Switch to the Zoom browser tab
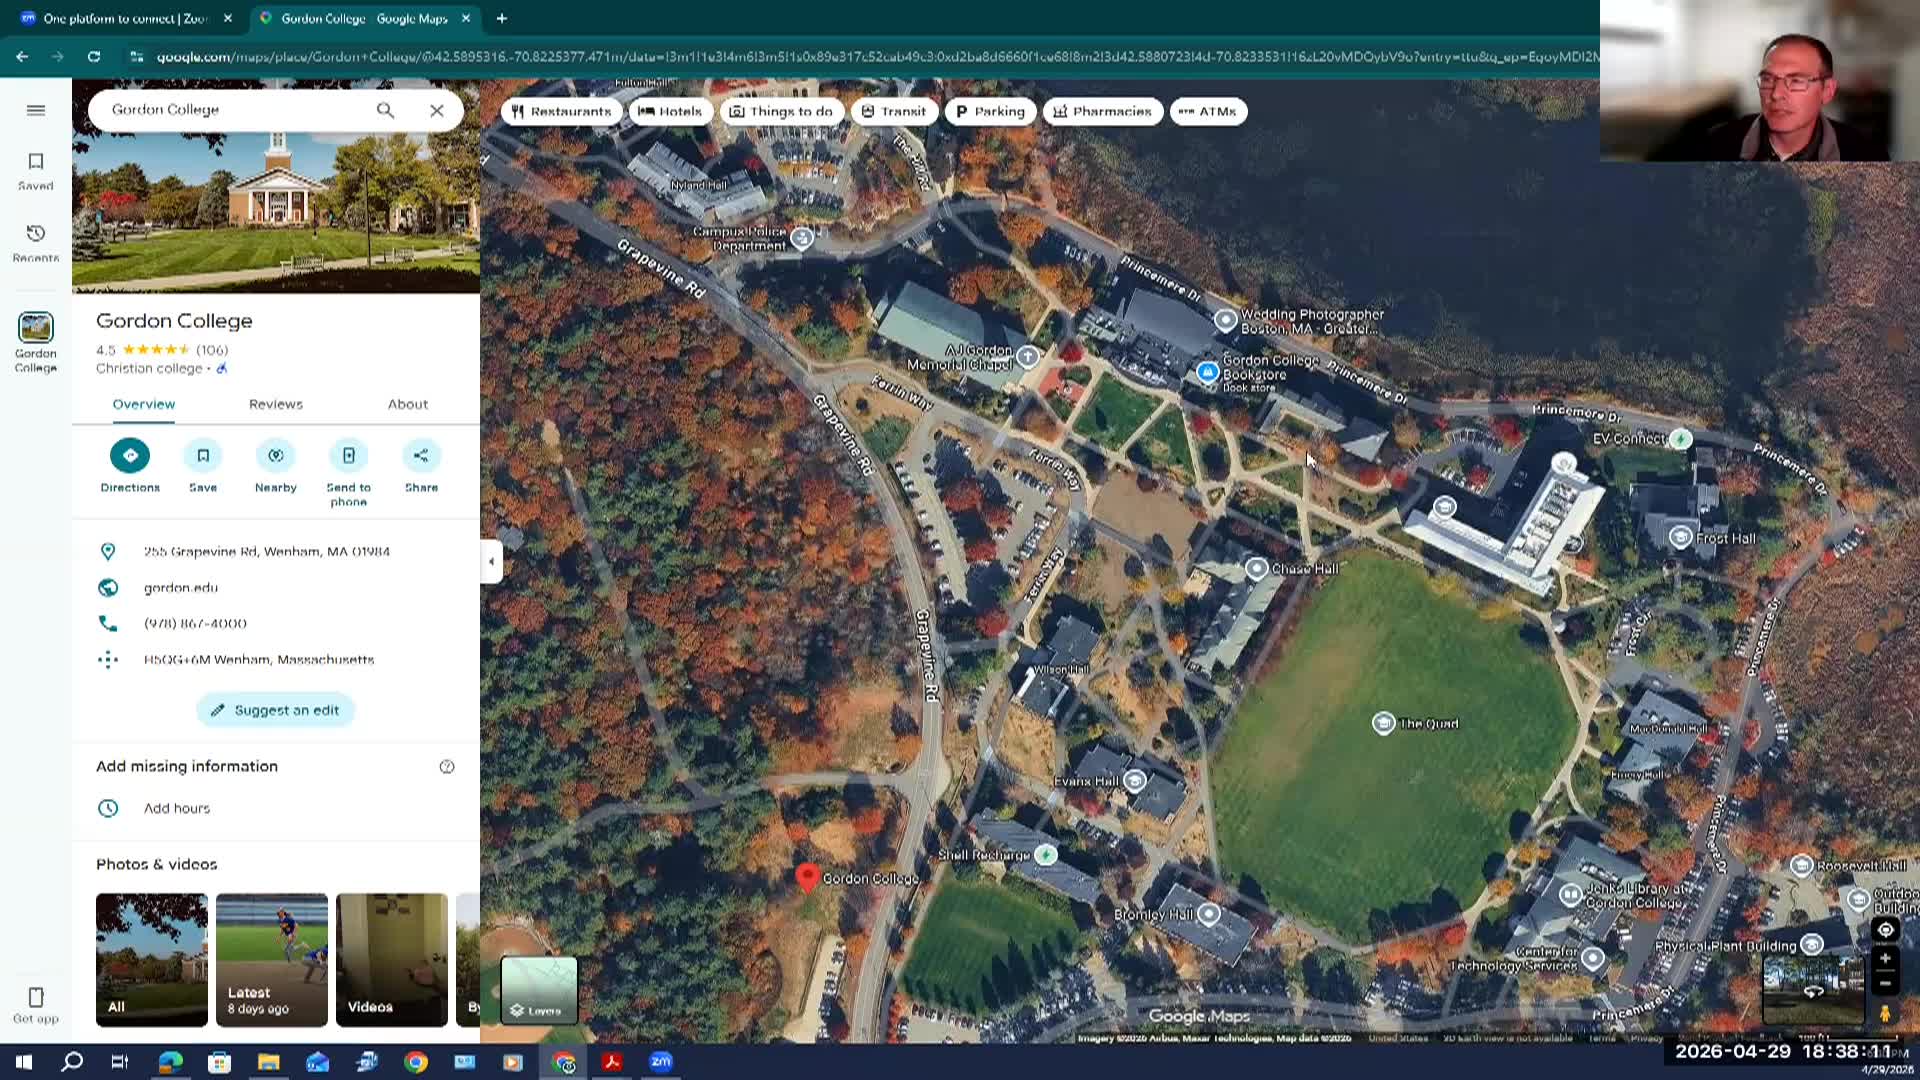This screenshot has height=1080, width=1920. [x=127, y=18]
